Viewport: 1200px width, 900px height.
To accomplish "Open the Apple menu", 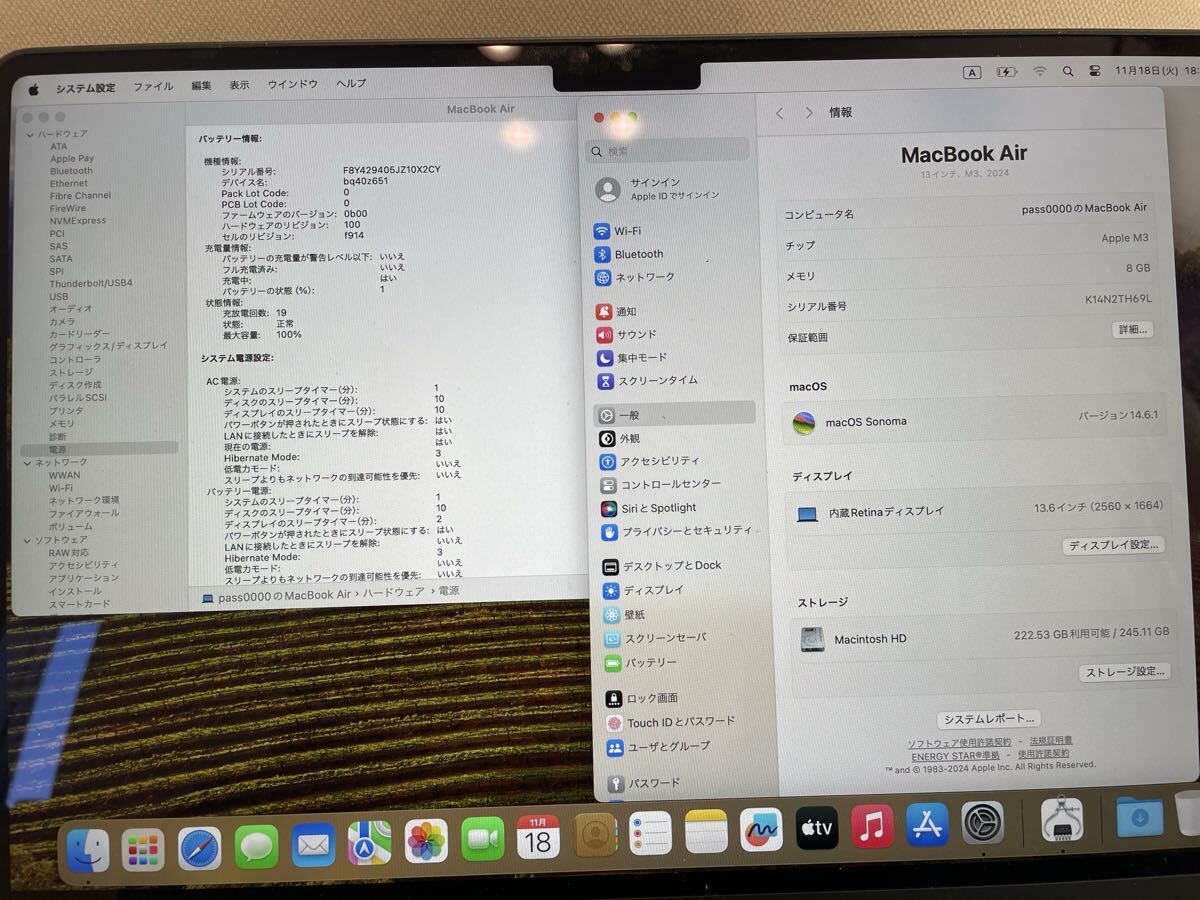I will click(x=32, y=89).
